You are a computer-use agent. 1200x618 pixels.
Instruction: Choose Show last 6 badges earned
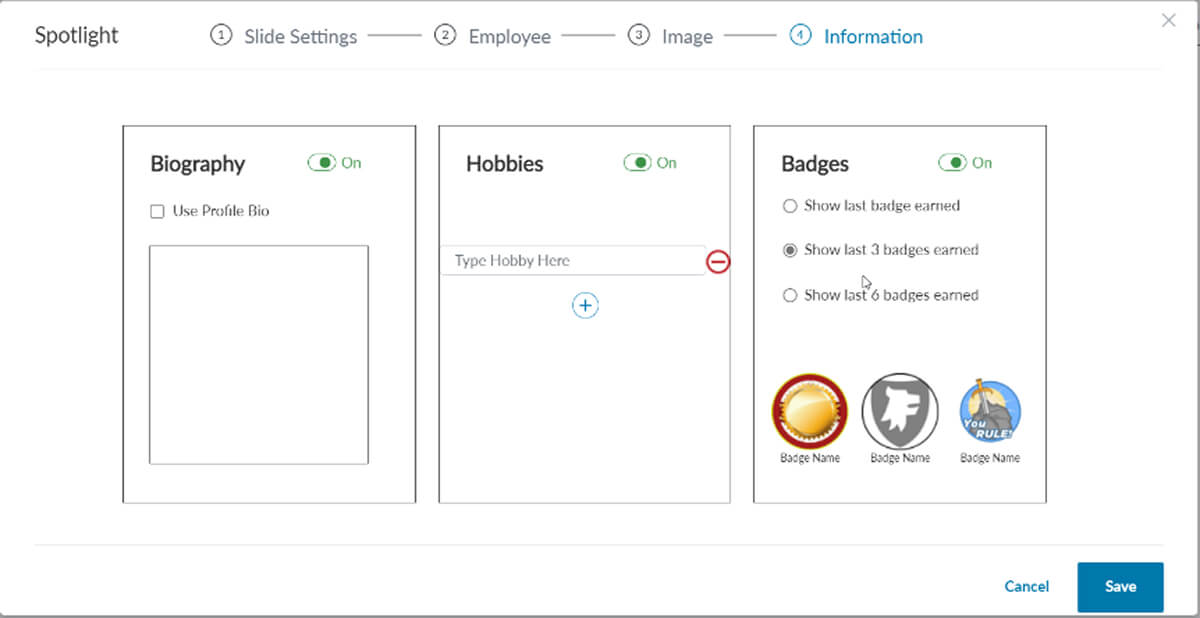coord(790,295)
